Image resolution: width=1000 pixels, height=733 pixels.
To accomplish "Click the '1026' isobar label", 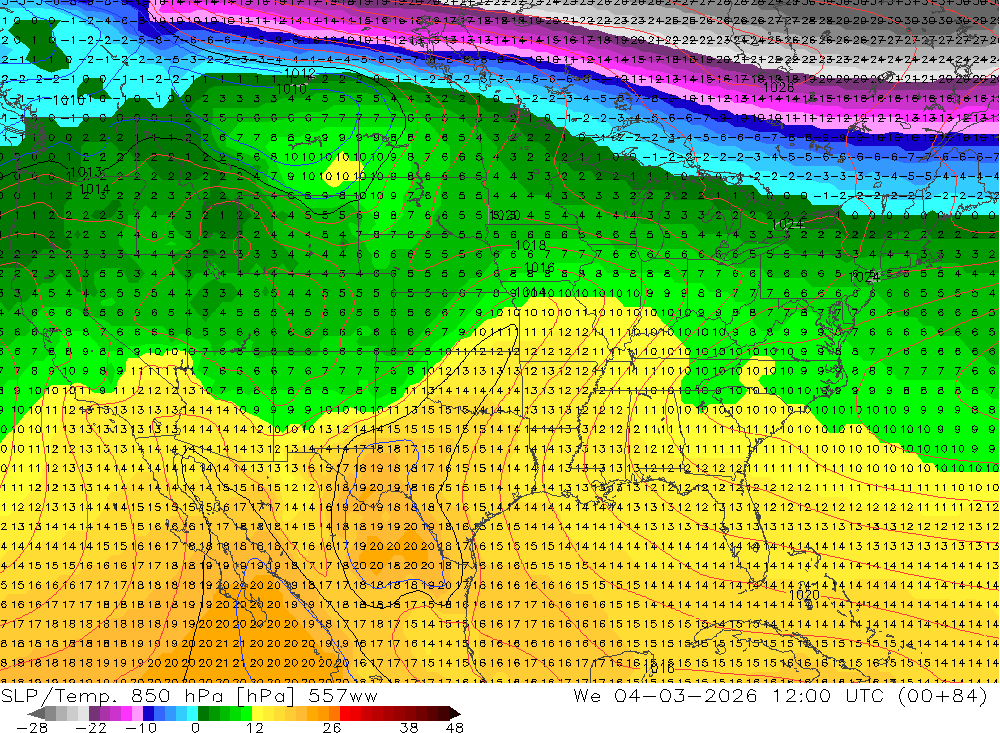I will point(778,87).
